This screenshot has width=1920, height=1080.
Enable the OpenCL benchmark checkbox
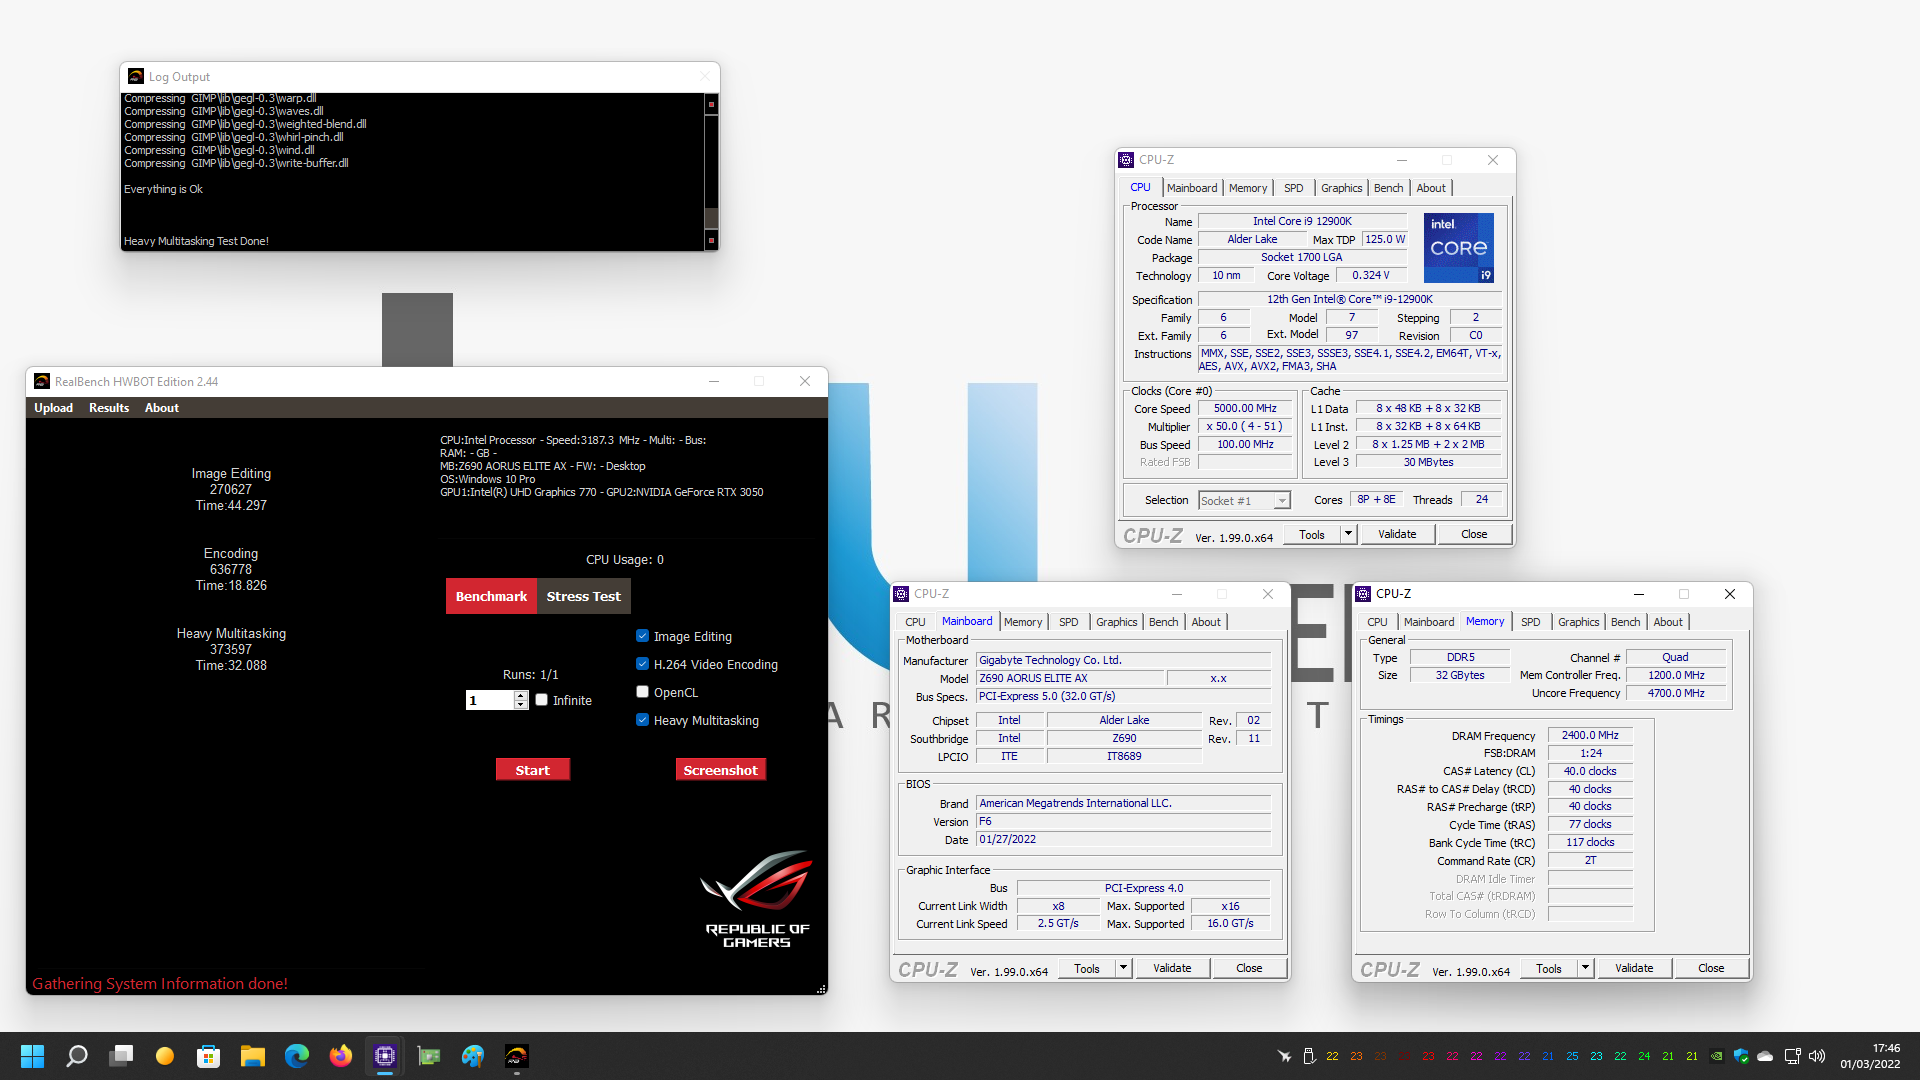(642, 692)
